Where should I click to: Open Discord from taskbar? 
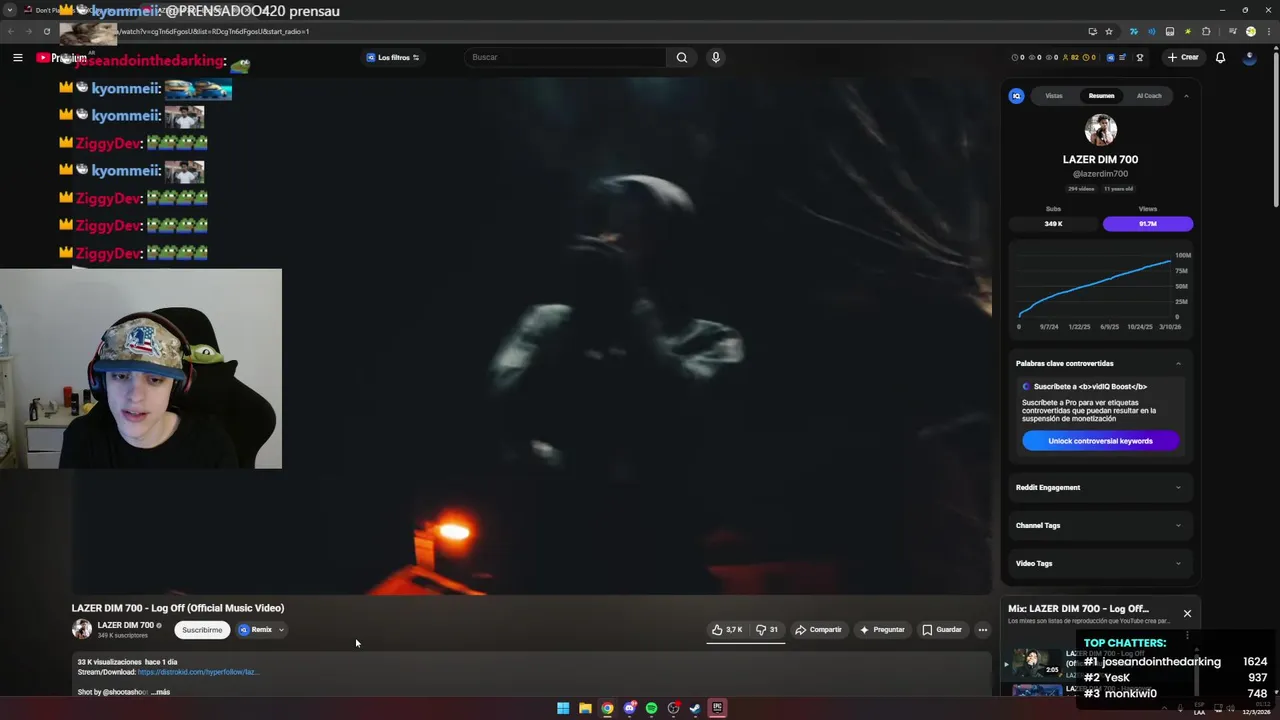629,708
